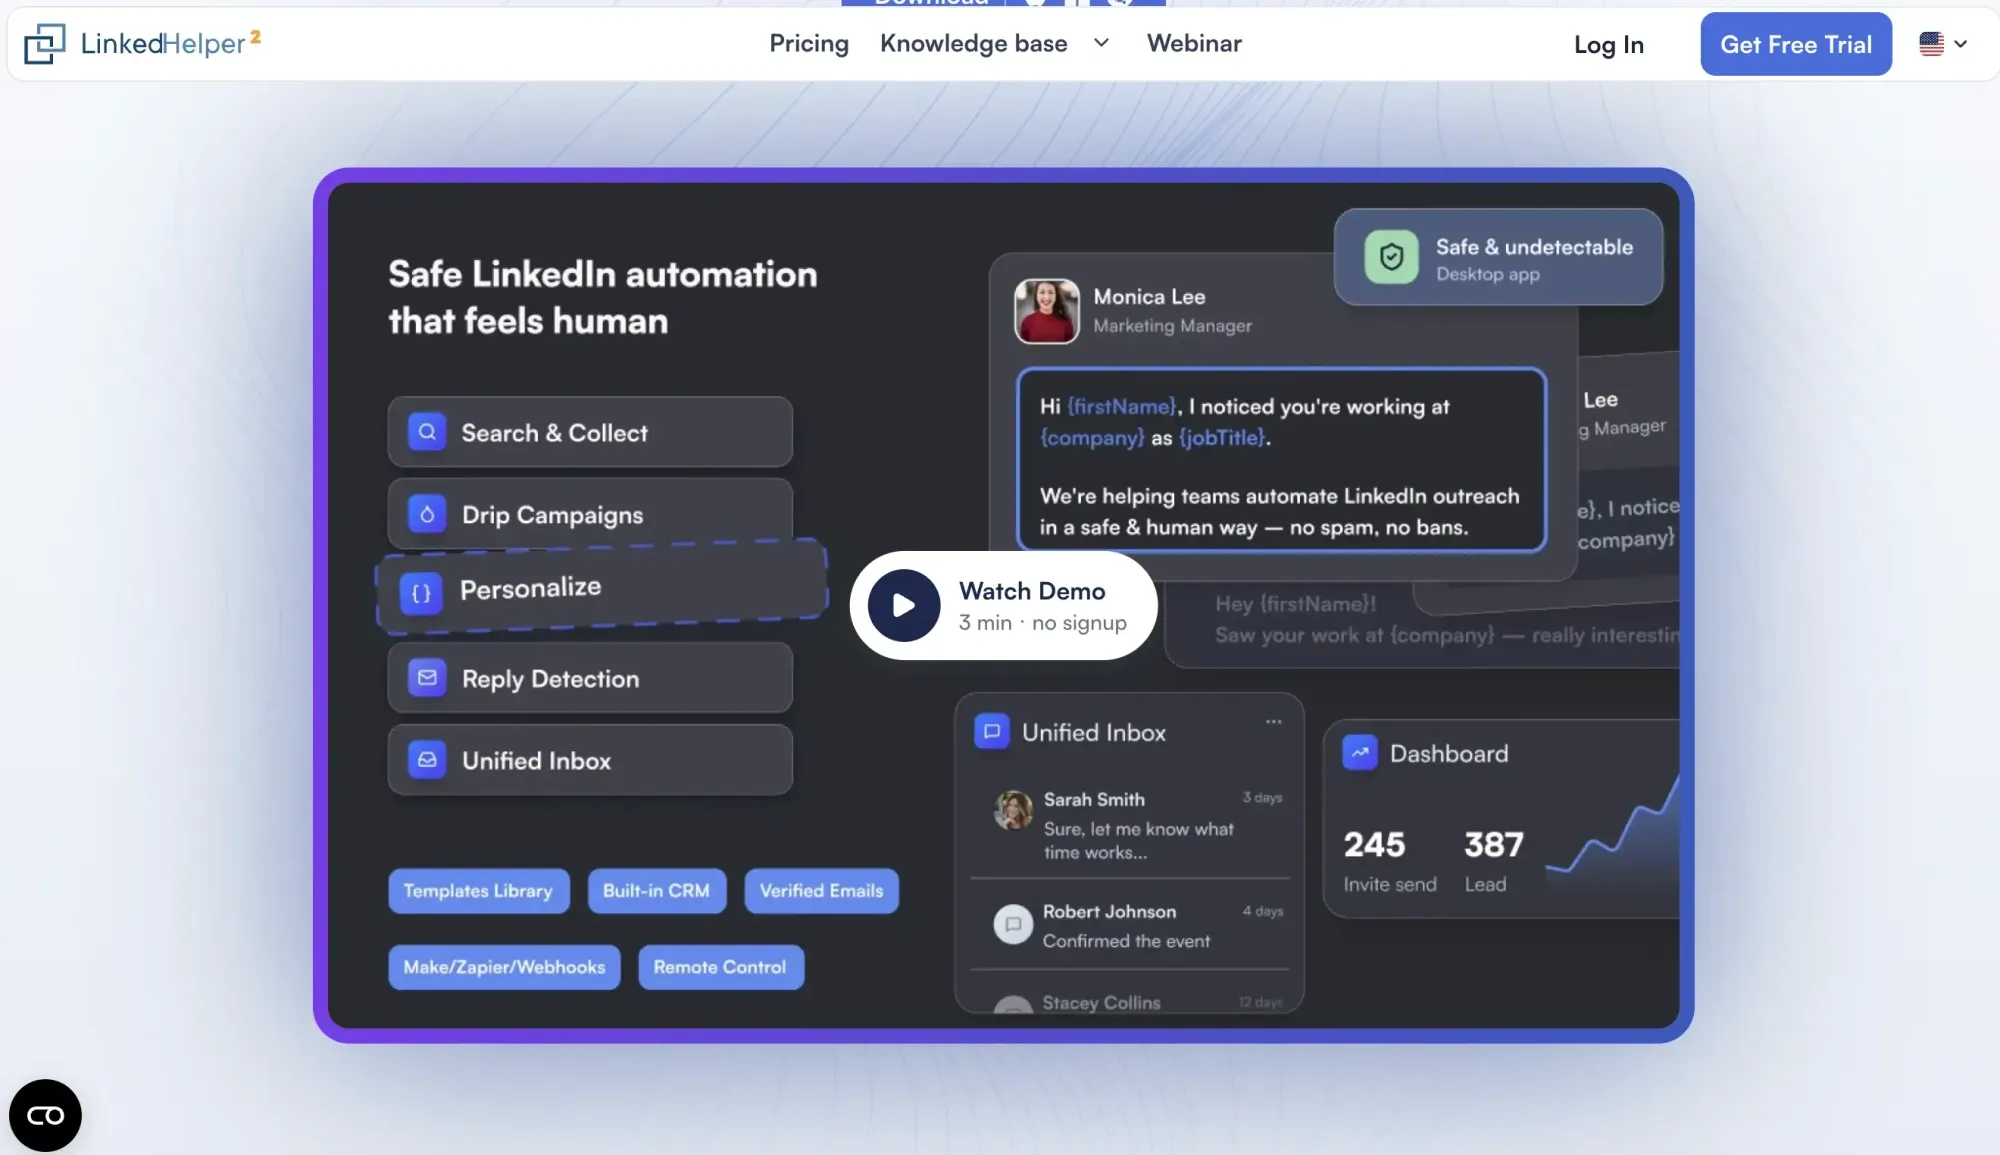Open the Knowledge base menu item
Screen dimensions: 2000x1155
click(x=973, y=44)
